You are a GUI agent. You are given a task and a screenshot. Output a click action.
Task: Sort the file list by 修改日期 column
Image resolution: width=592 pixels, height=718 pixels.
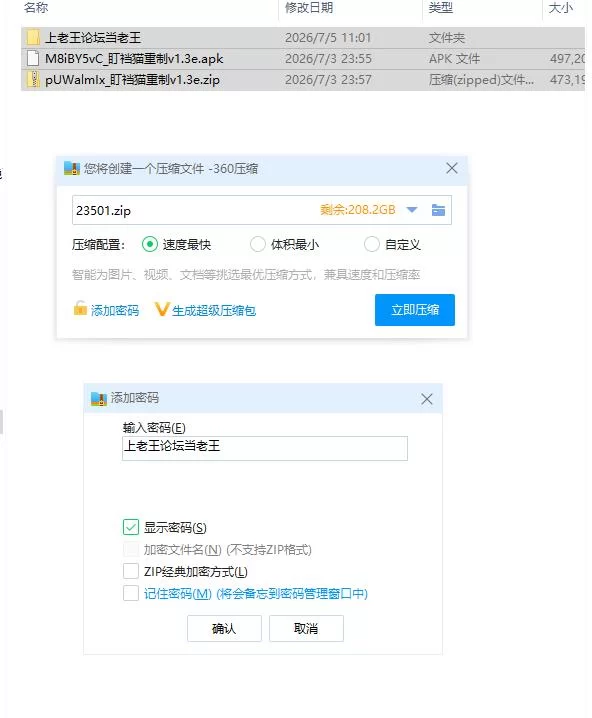click(309, 8)
